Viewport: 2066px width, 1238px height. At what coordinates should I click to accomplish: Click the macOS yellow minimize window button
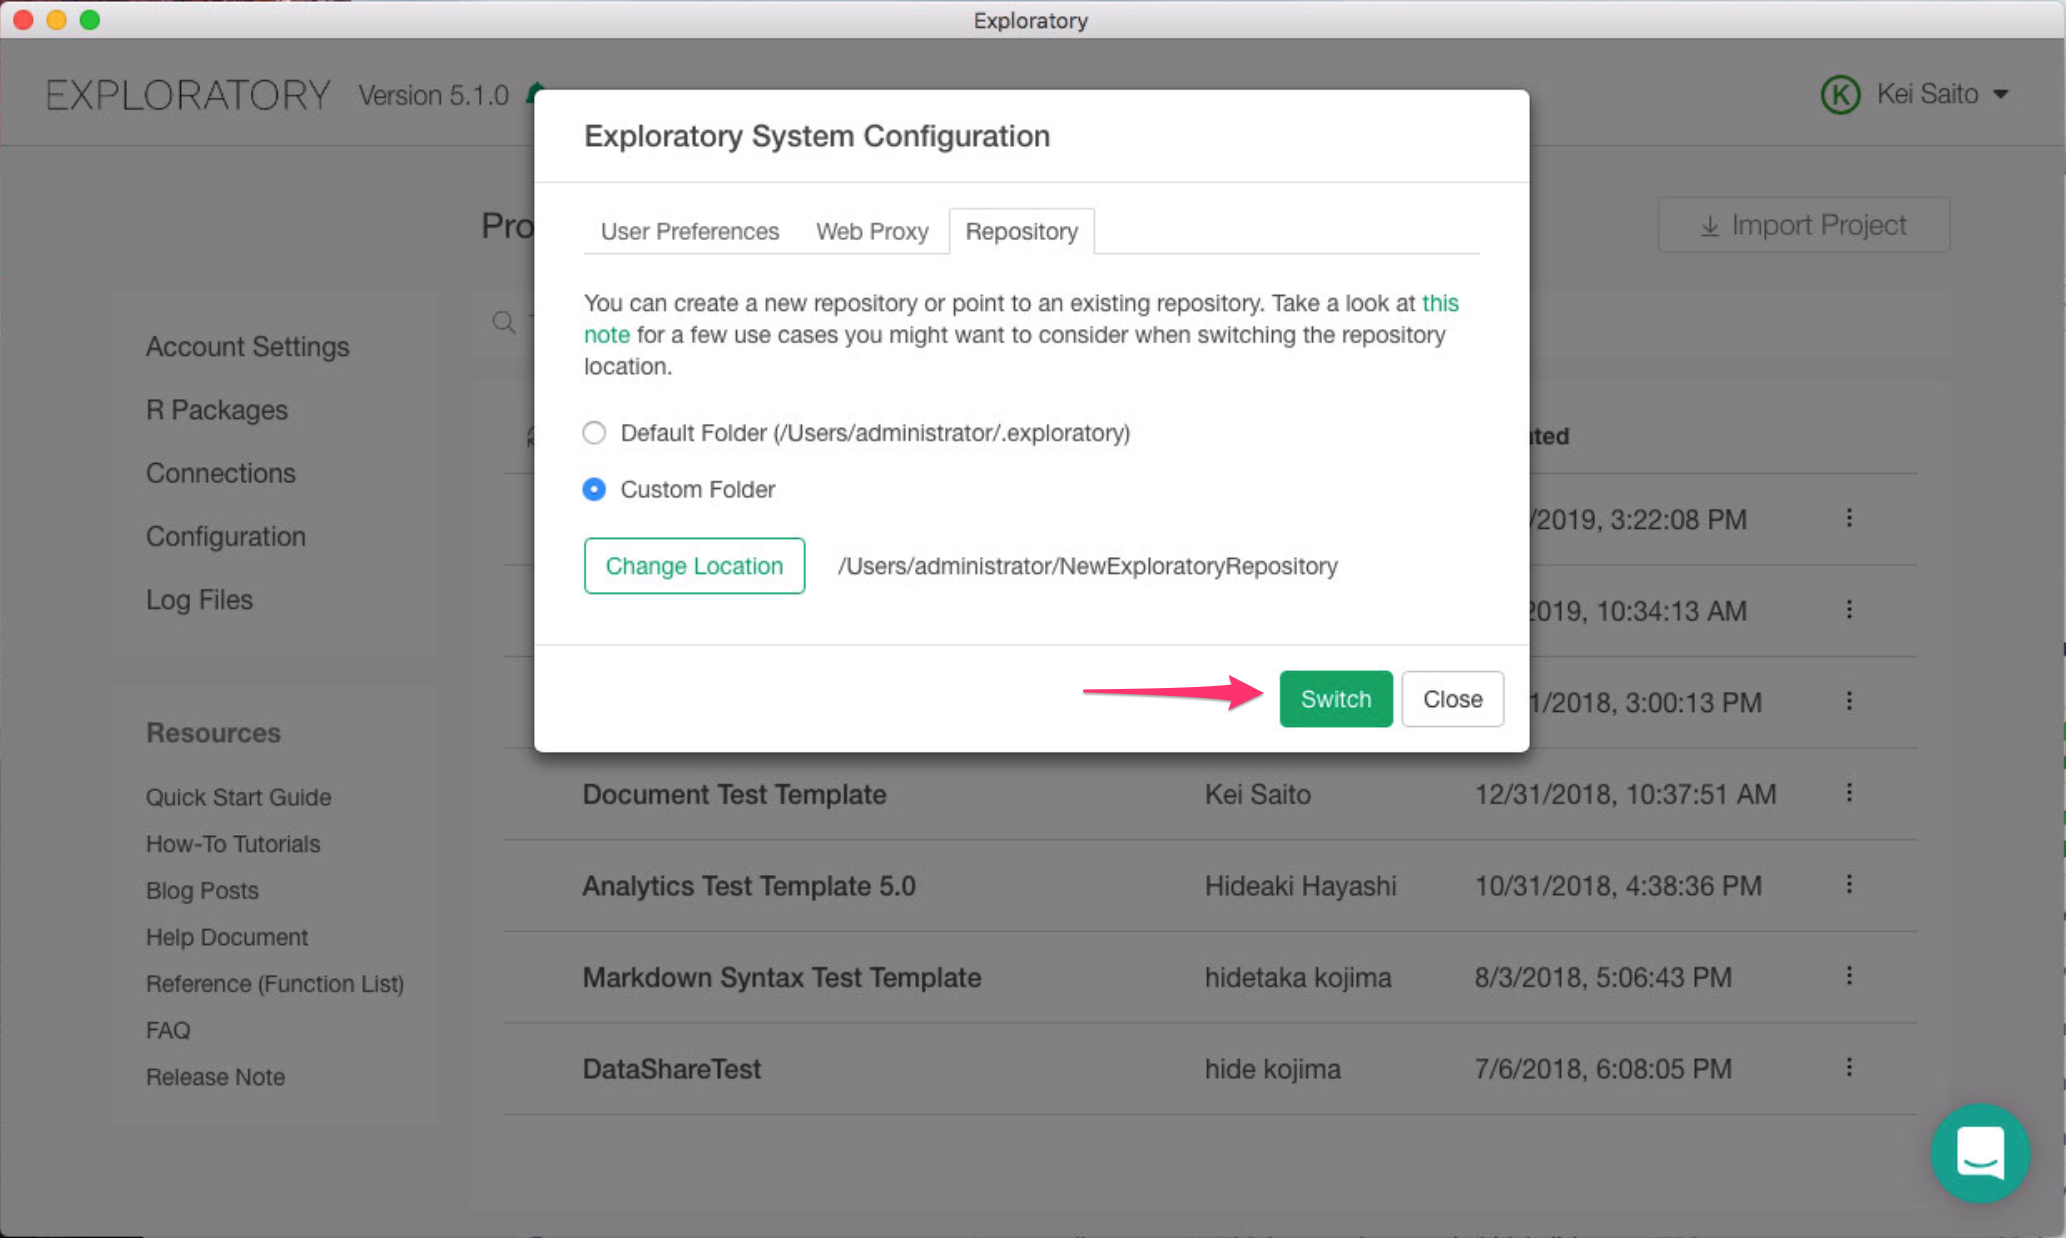57,20
